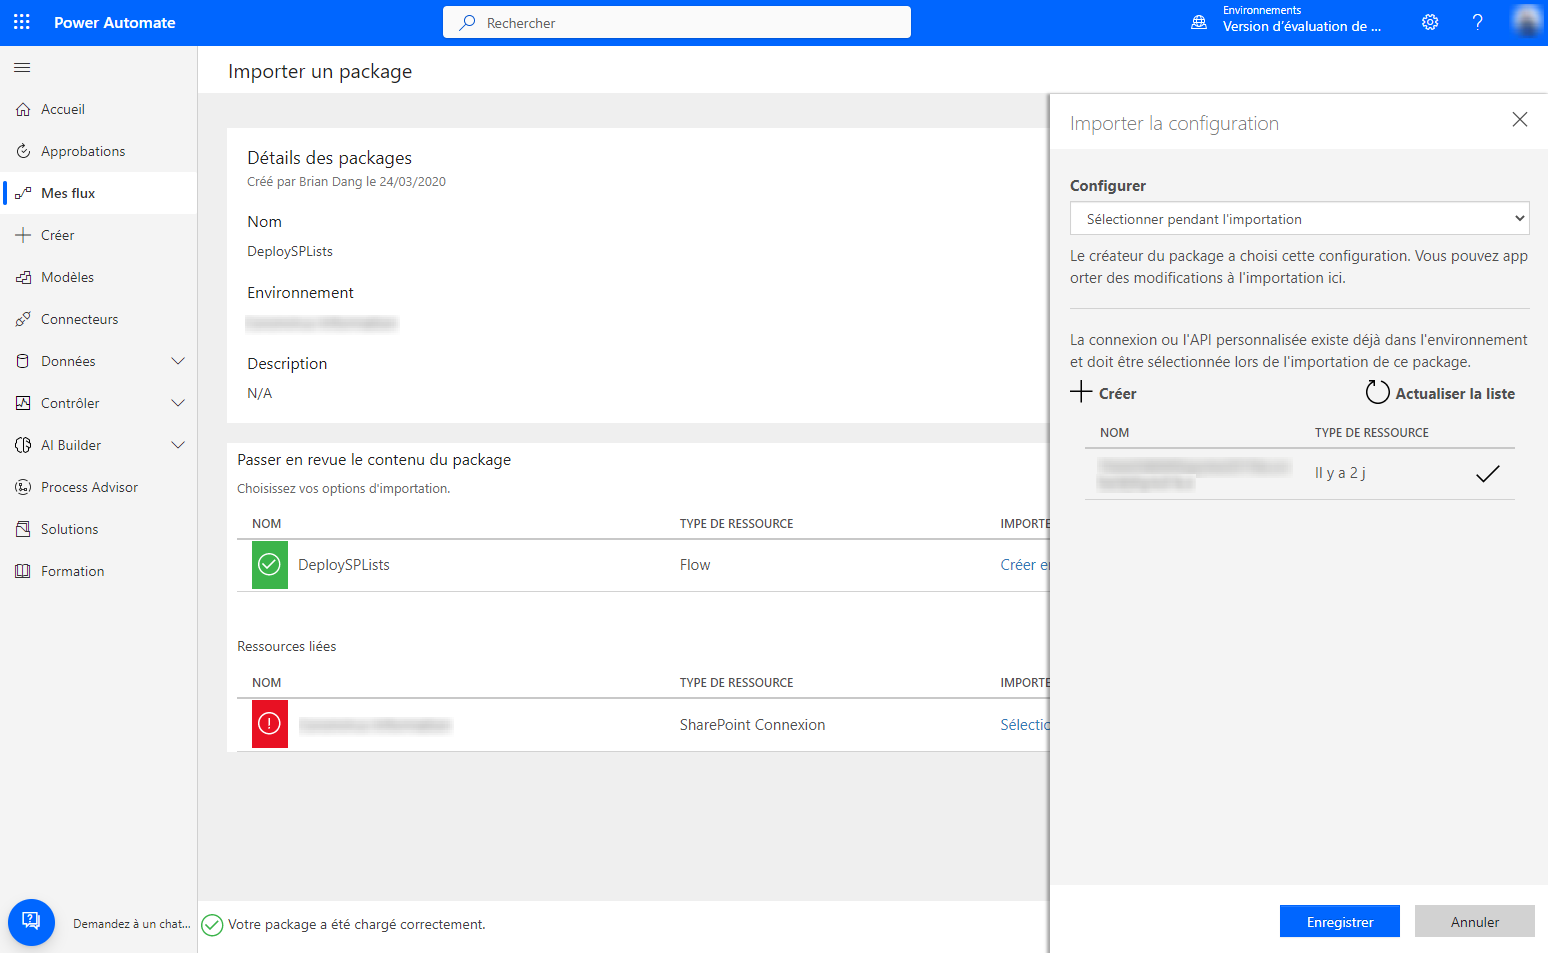Click the Formation book icon

23,571
